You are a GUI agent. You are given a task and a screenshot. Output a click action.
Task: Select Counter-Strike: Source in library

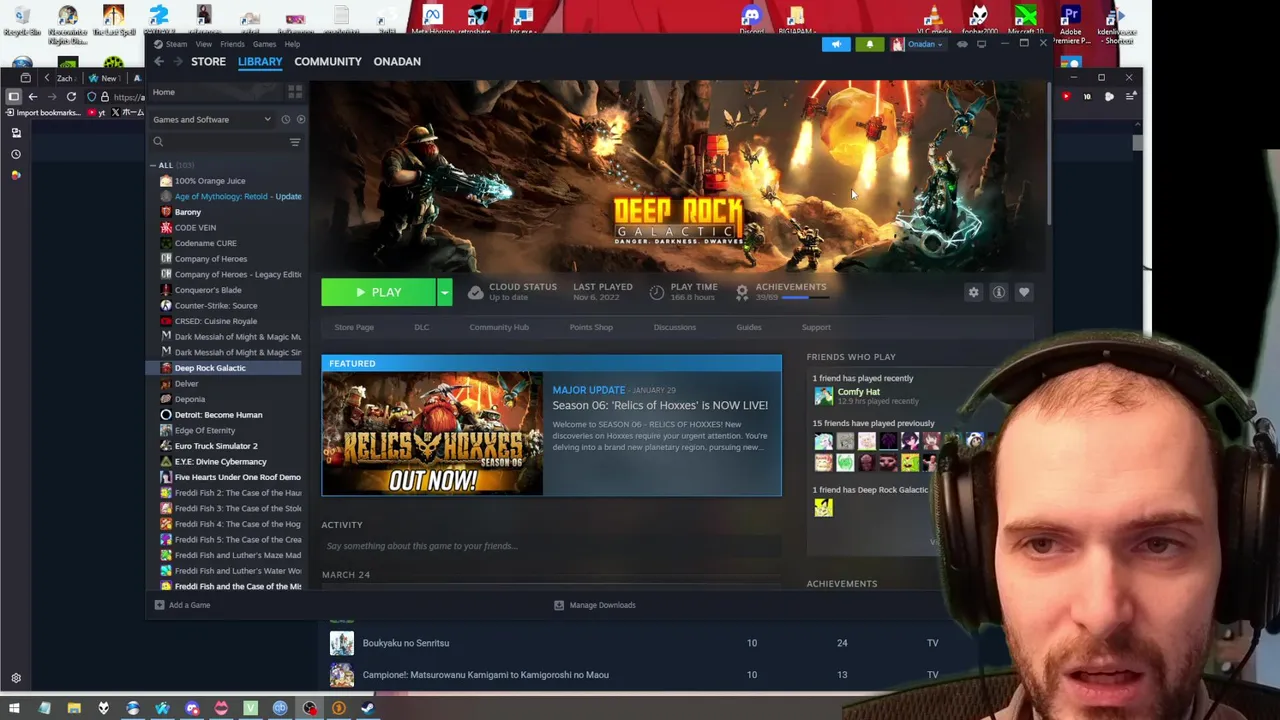[x=216, y=305]
